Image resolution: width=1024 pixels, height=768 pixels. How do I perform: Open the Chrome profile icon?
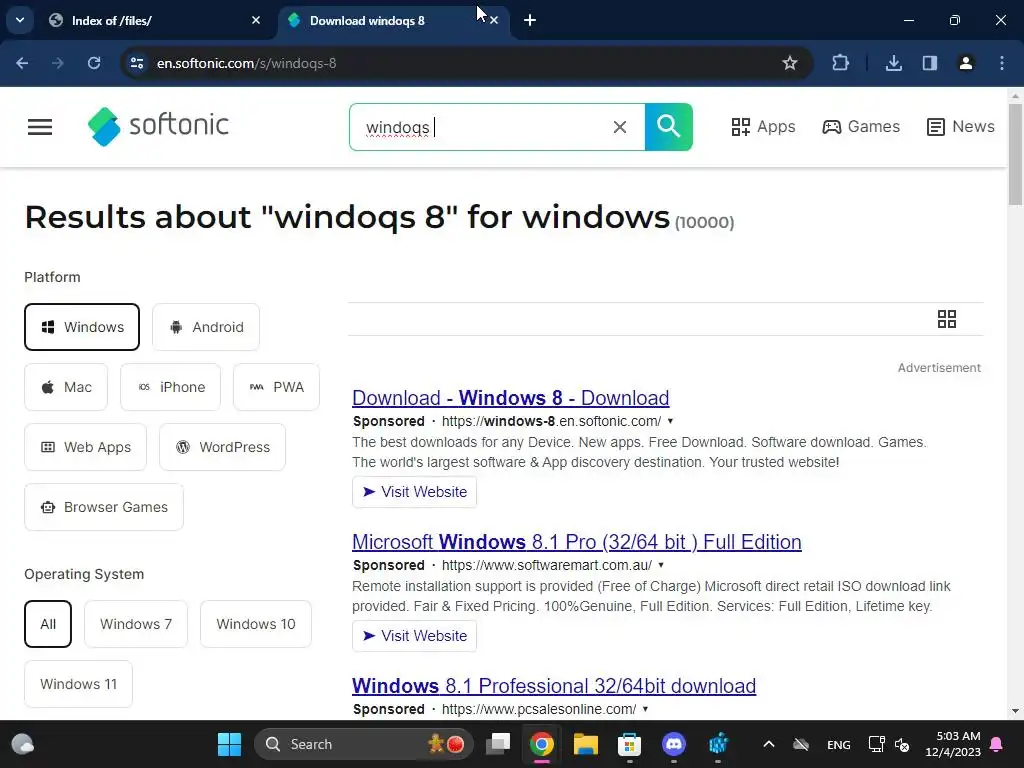point(966,63)
